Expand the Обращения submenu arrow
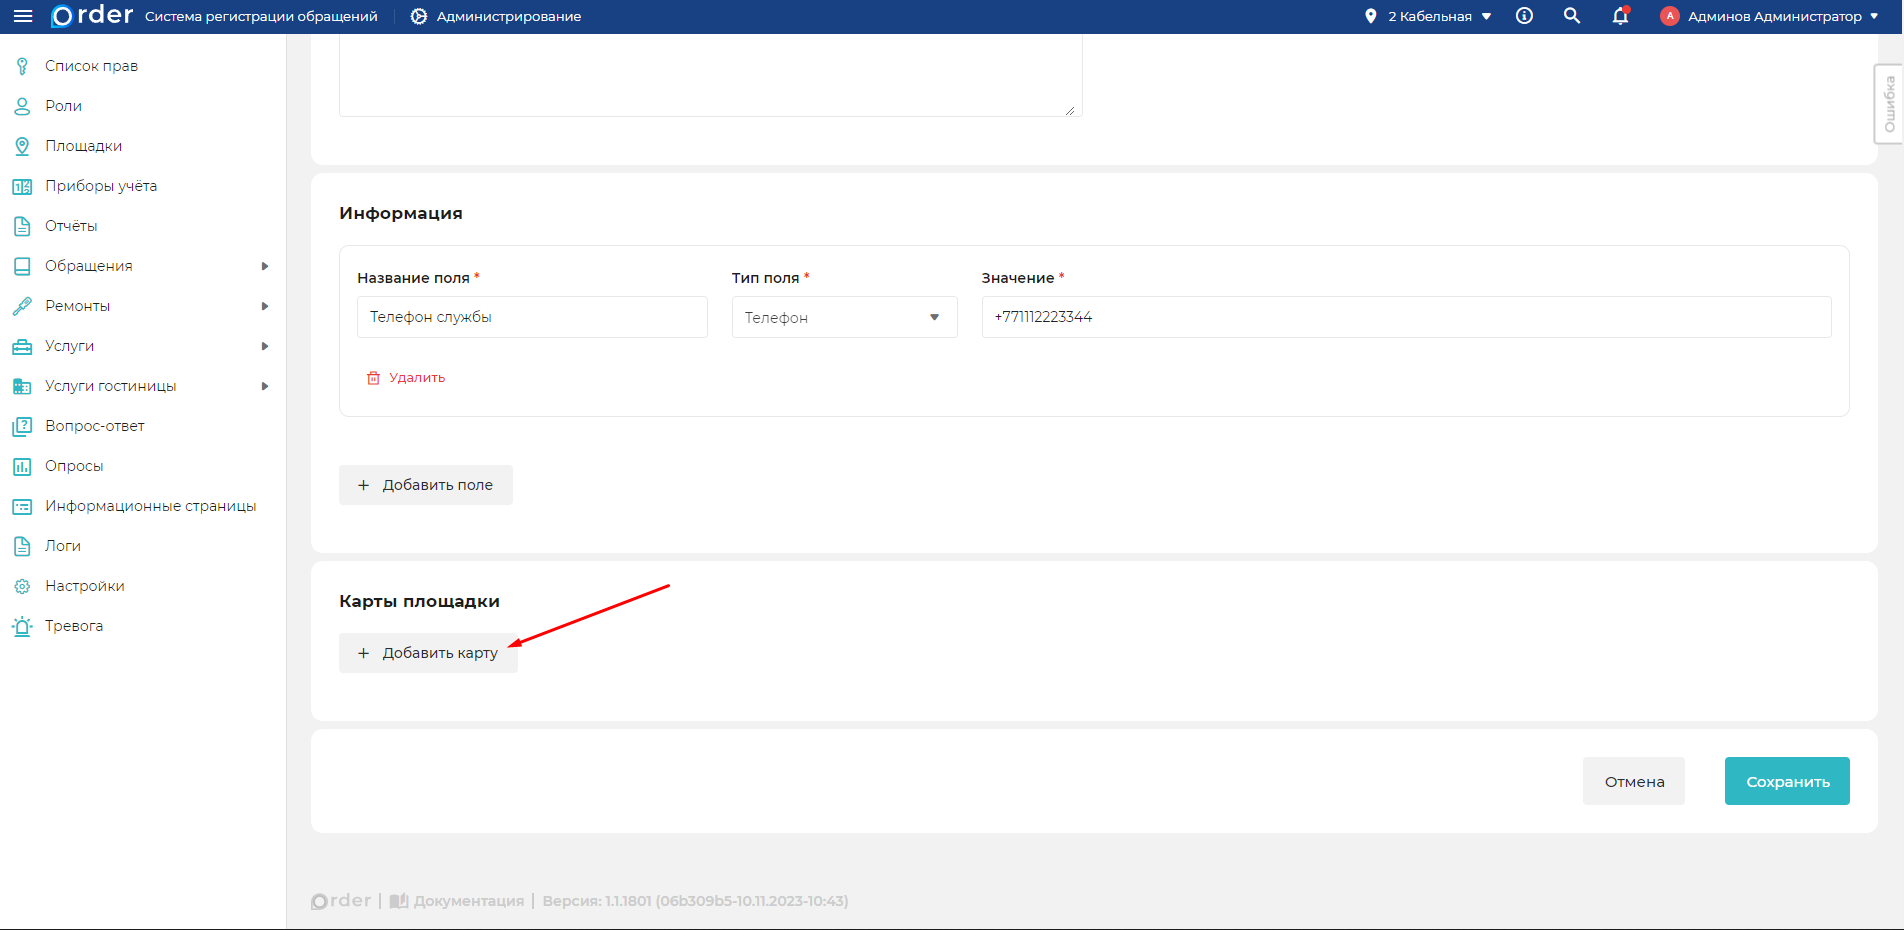The height and width of the screenshot is (930, 1904). tap(265, 266)
